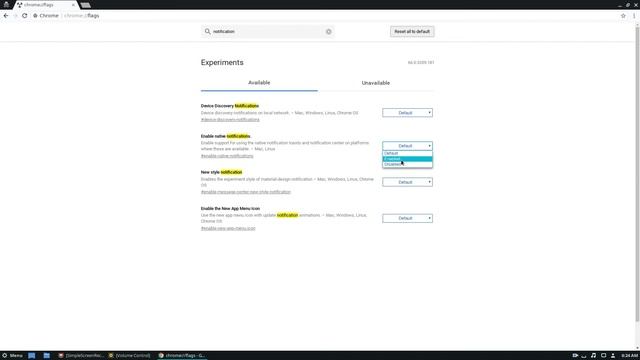Click Enable native notifications title
Image resolution: width=640 pixels, height=360 pixels.
click(226, 136)
